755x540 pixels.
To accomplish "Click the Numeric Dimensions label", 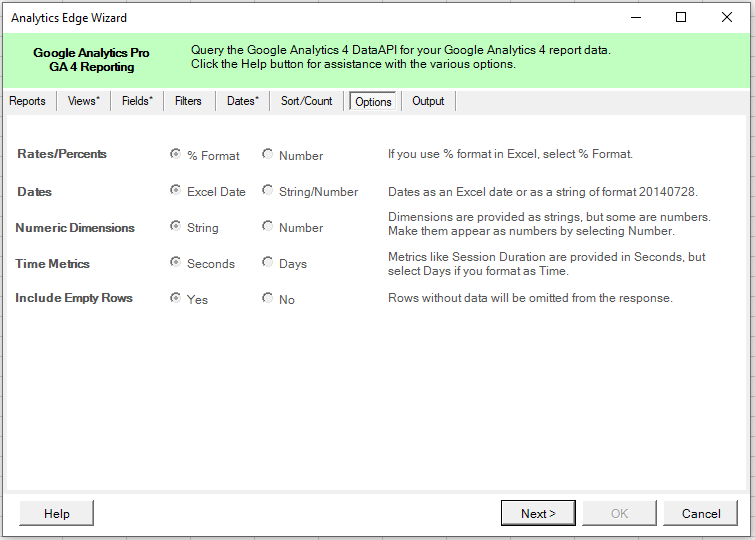I will click(x=75, y=227).
